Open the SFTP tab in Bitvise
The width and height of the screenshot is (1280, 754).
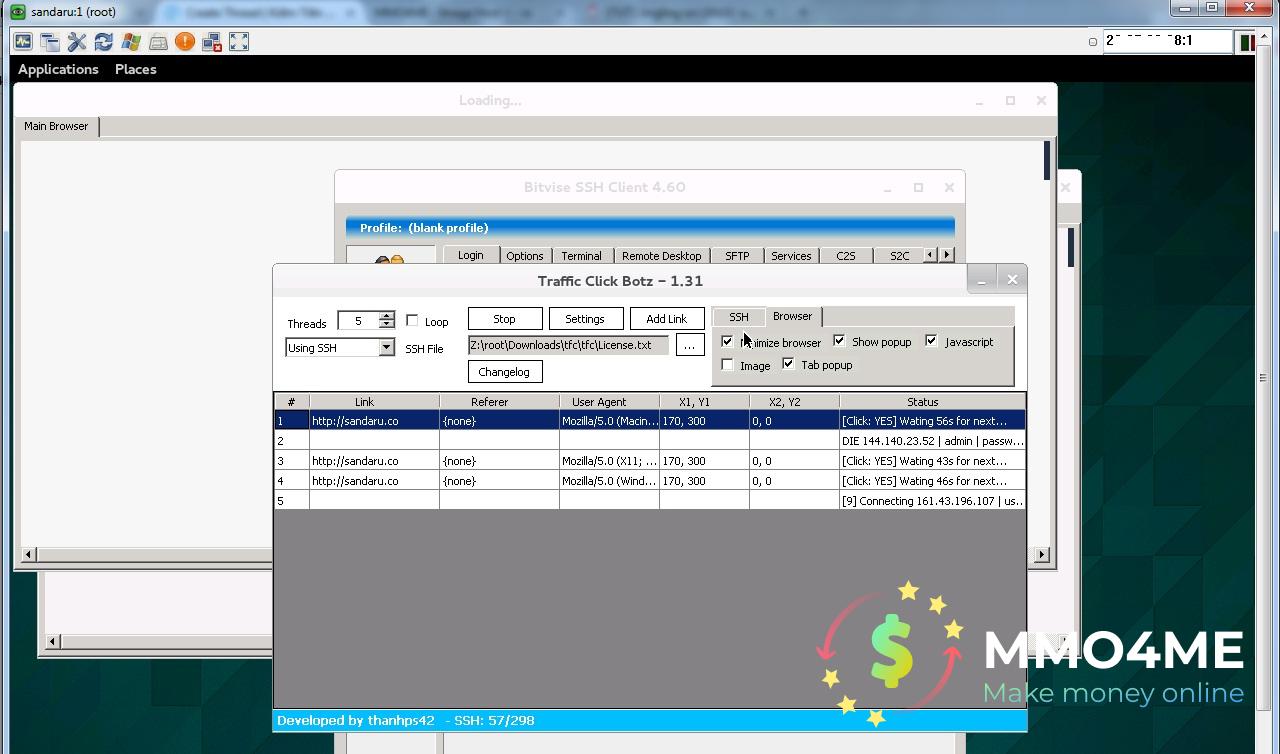[x=737, y=256]
